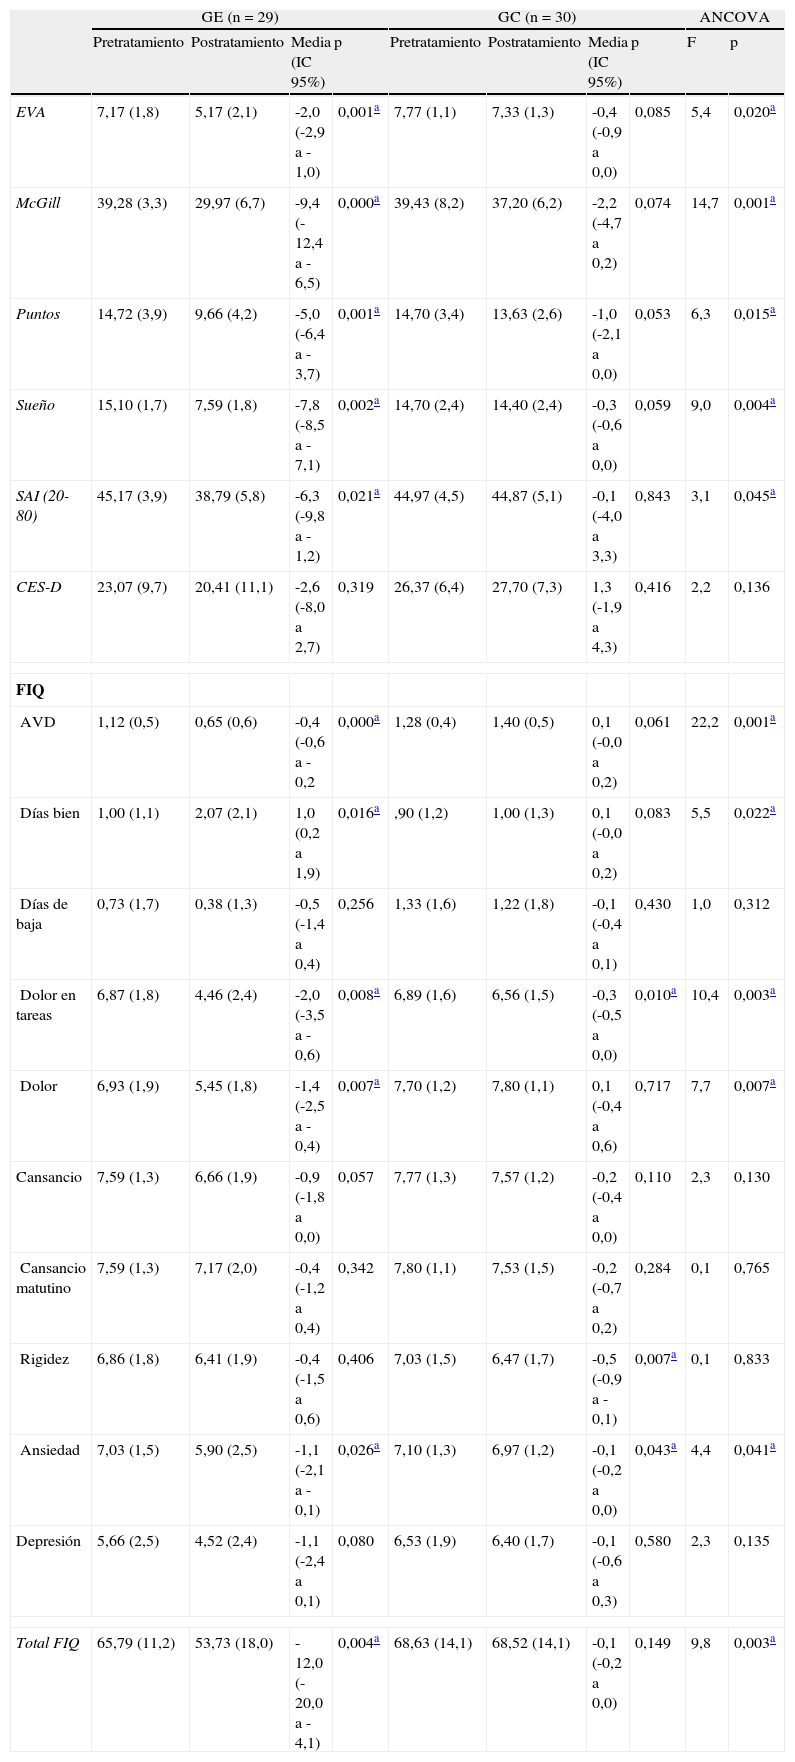The width and height of the screenshot is (795, 1762).
Task: Click the 'GE (n = 29)' column header
Action: pos(238,18)
